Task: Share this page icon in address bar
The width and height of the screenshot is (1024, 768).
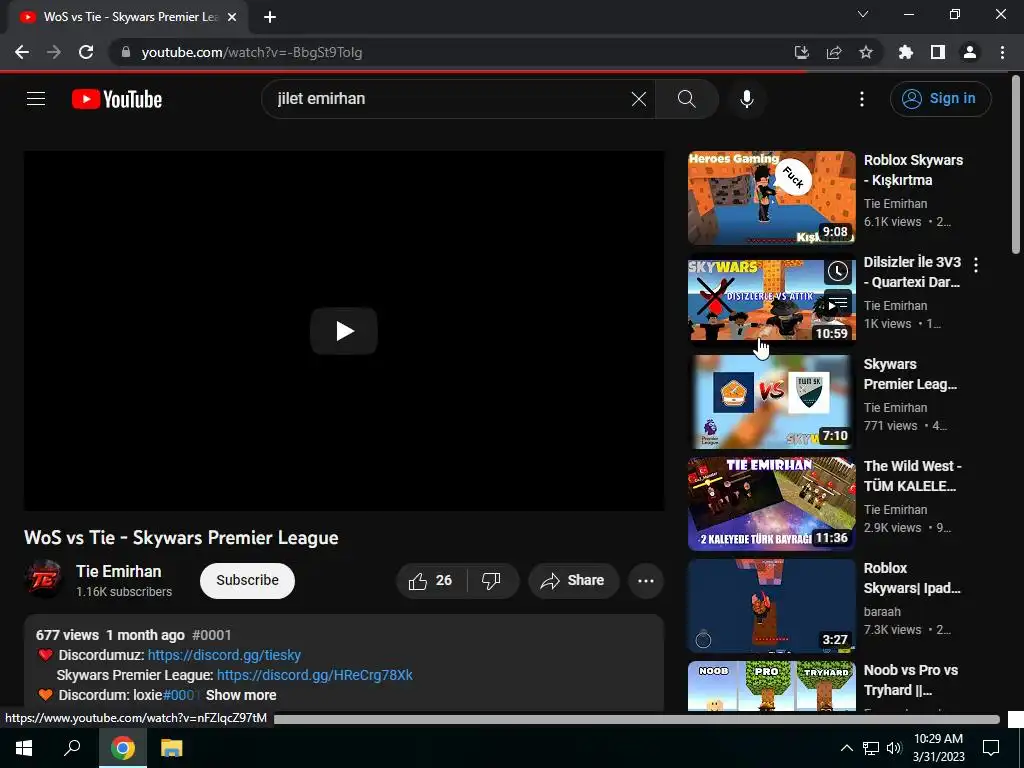Action: (834, 52)
